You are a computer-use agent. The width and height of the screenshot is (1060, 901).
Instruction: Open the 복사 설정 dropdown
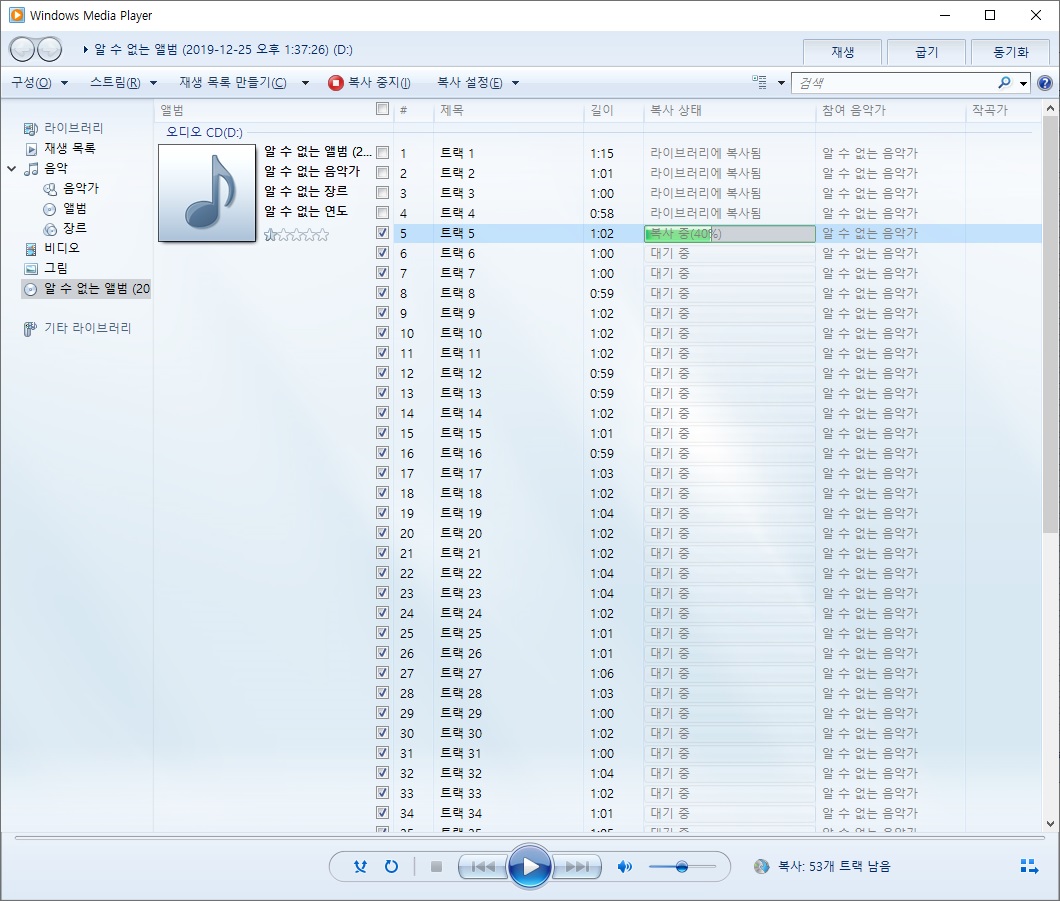point(477,82)
